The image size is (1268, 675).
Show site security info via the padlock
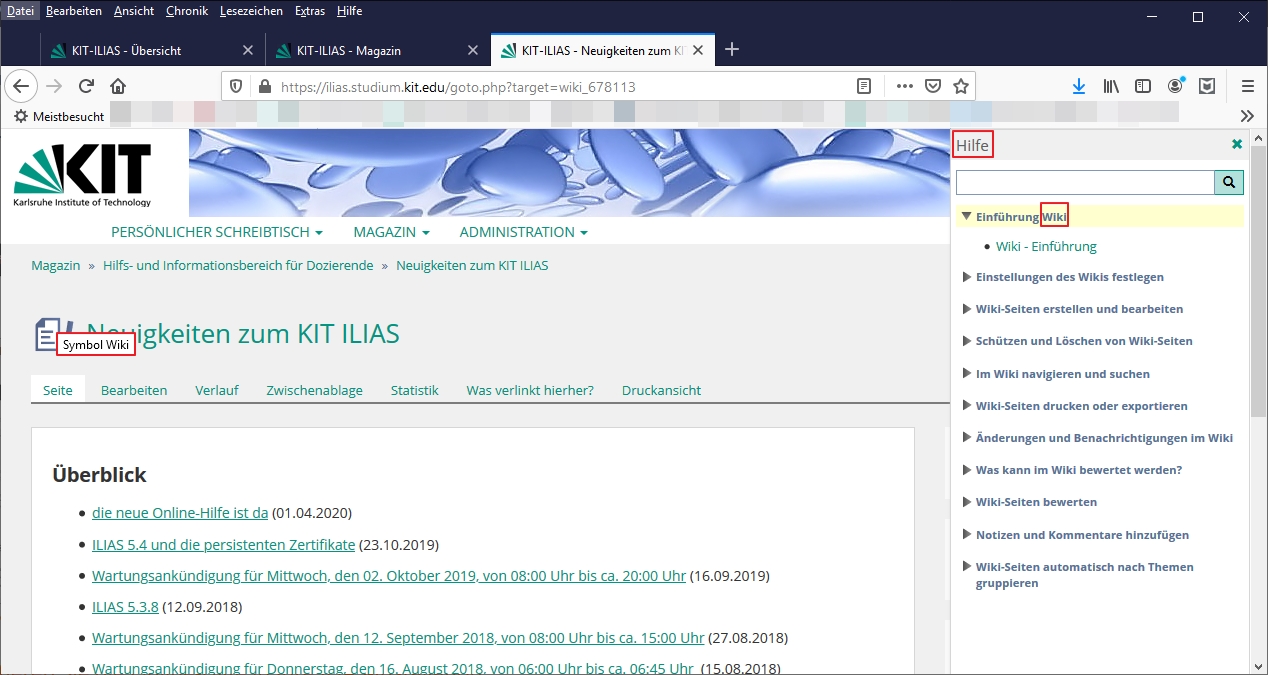263,87
